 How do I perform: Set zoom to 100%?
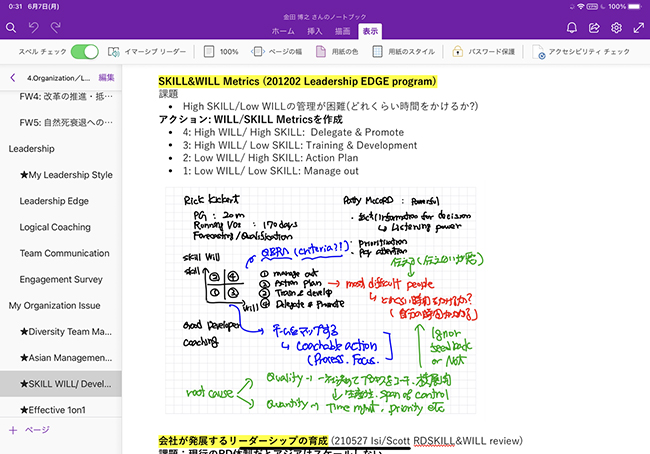[x=221, y=51]
